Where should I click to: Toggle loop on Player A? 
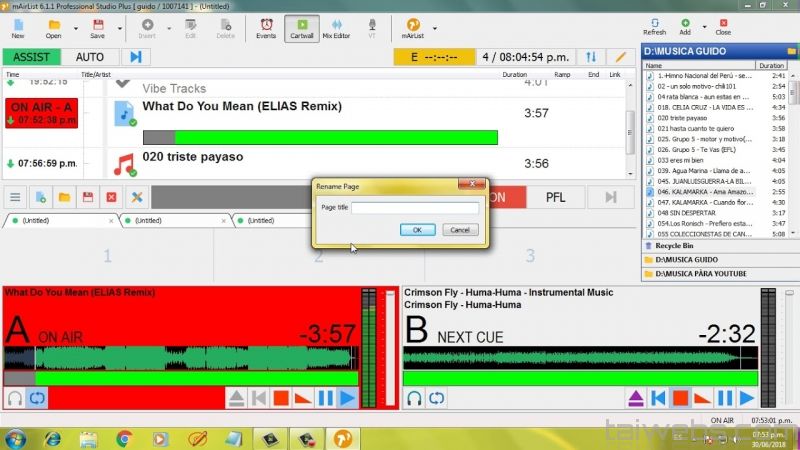39,398
